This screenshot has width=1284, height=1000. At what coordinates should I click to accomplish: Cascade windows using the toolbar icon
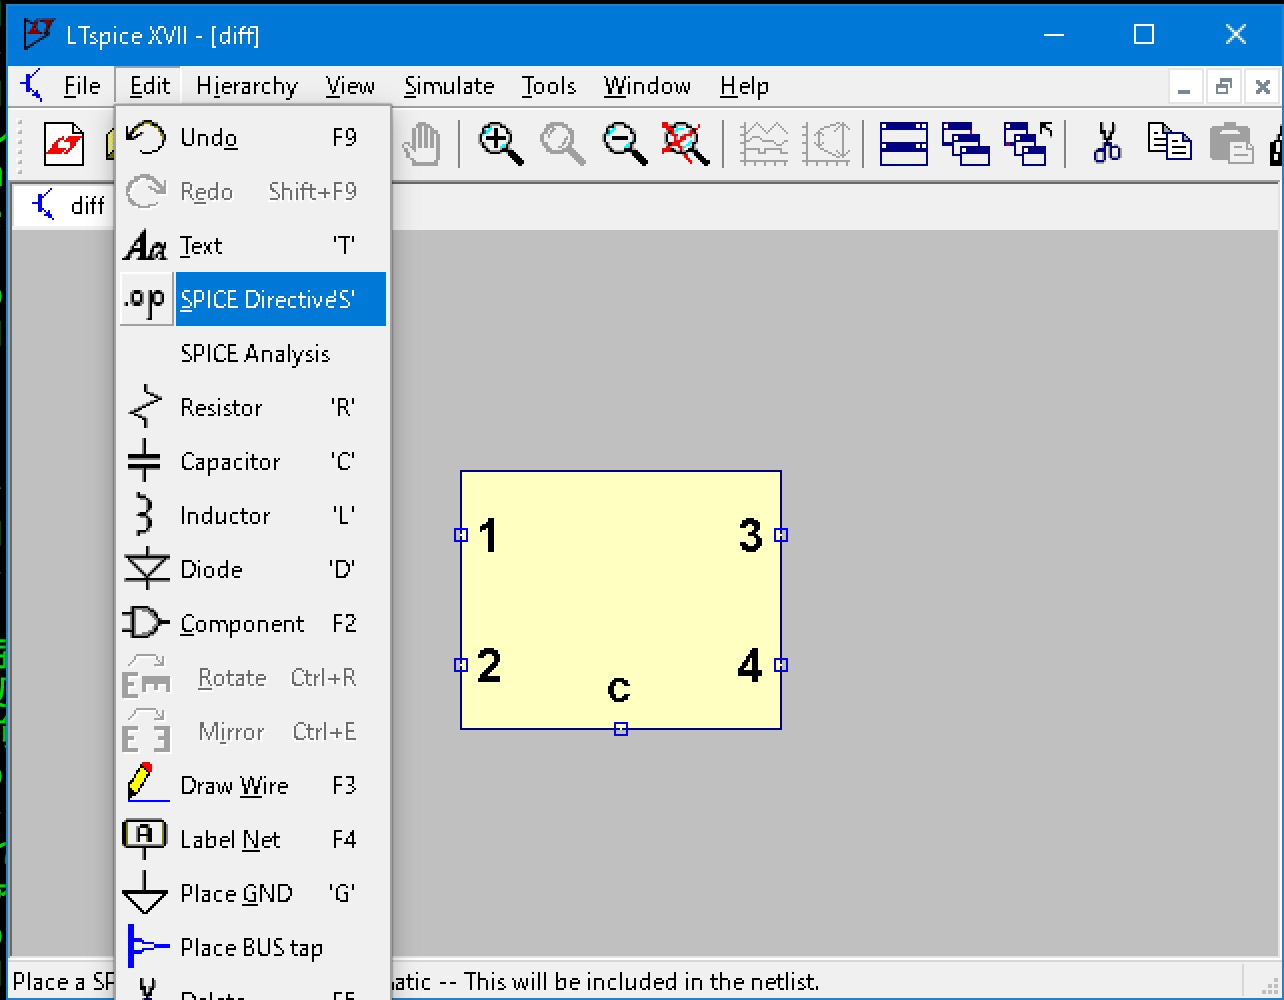click(965, 144)
